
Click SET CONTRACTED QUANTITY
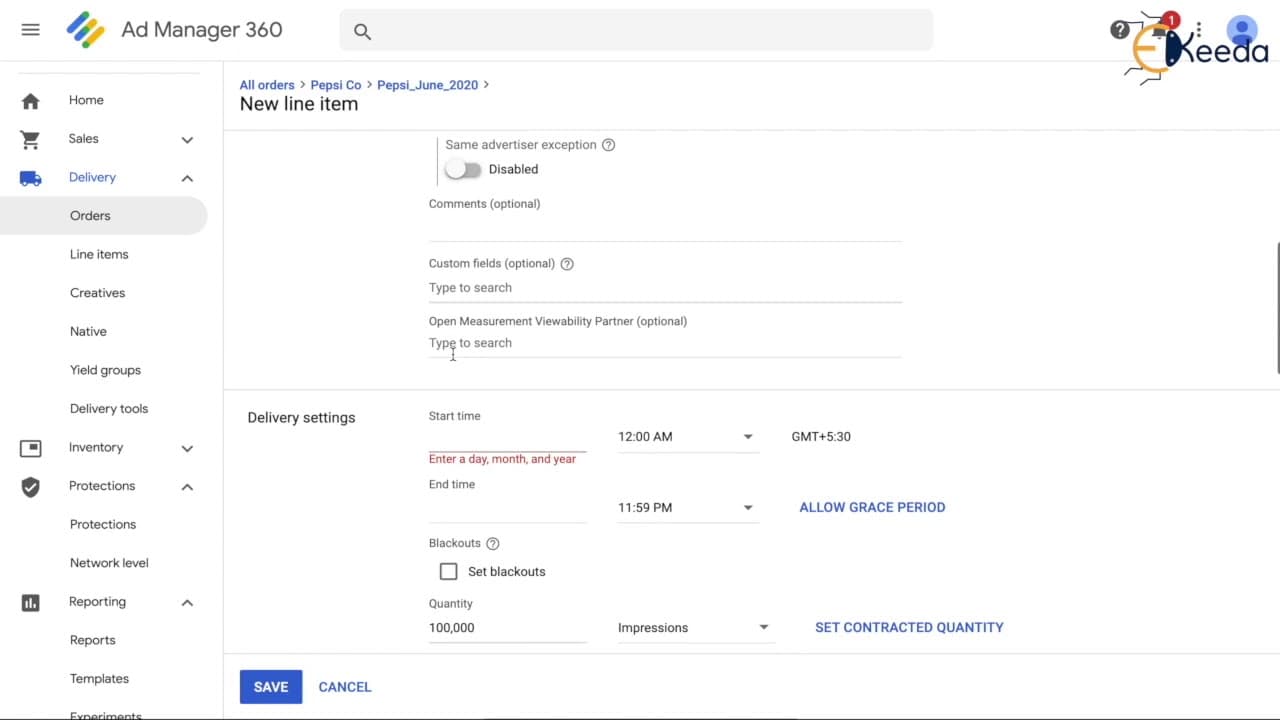(909, 628)
